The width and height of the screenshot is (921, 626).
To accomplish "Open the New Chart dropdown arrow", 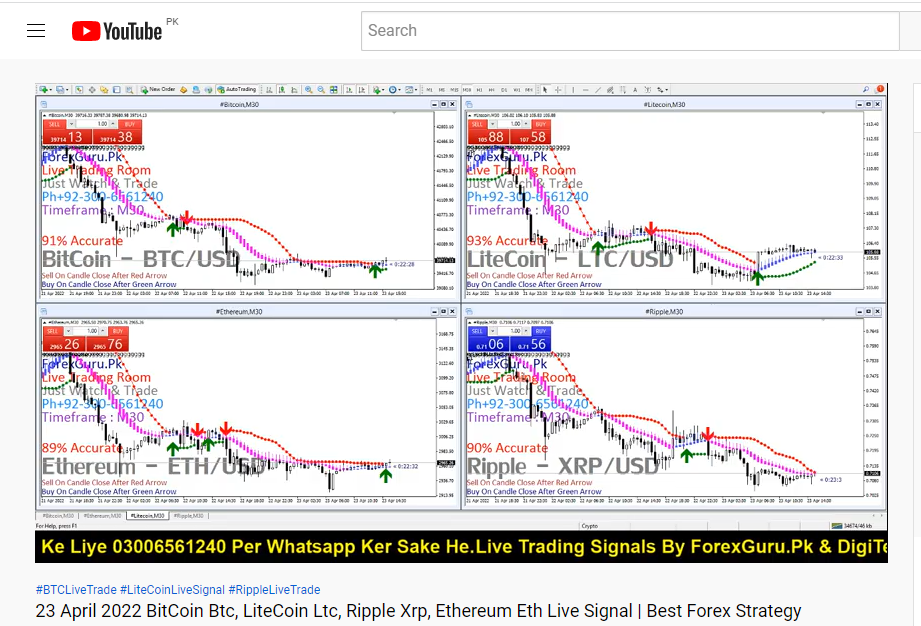I will click(51, 90).
